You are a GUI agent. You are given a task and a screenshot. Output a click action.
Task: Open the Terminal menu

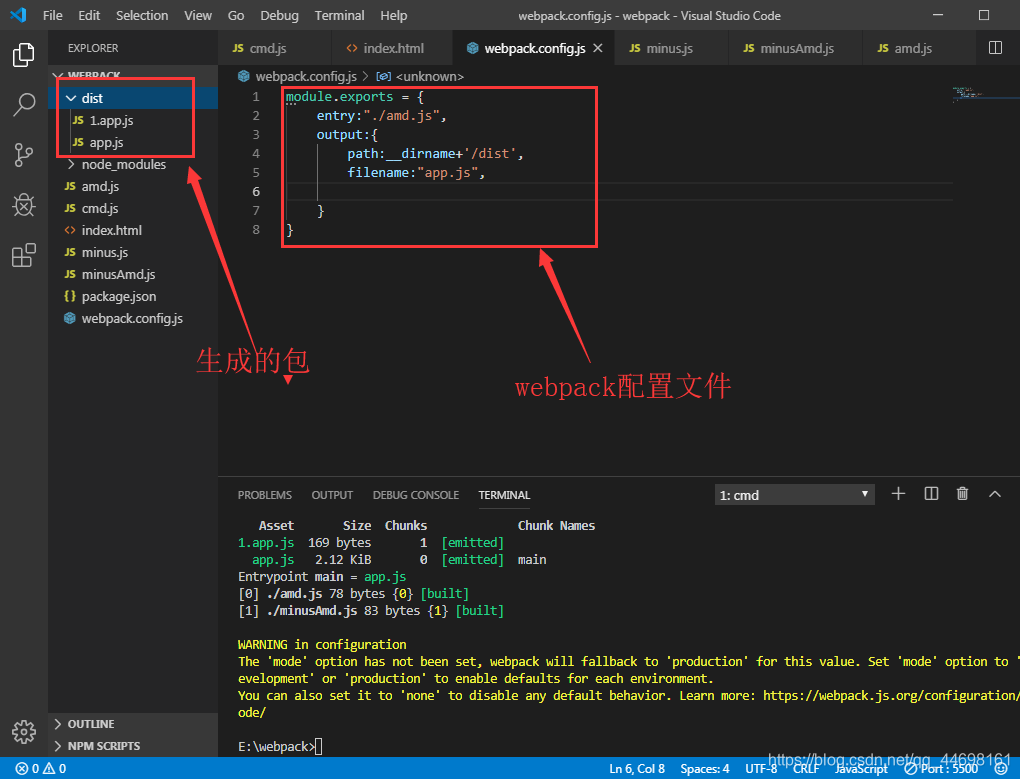[340, 15]
